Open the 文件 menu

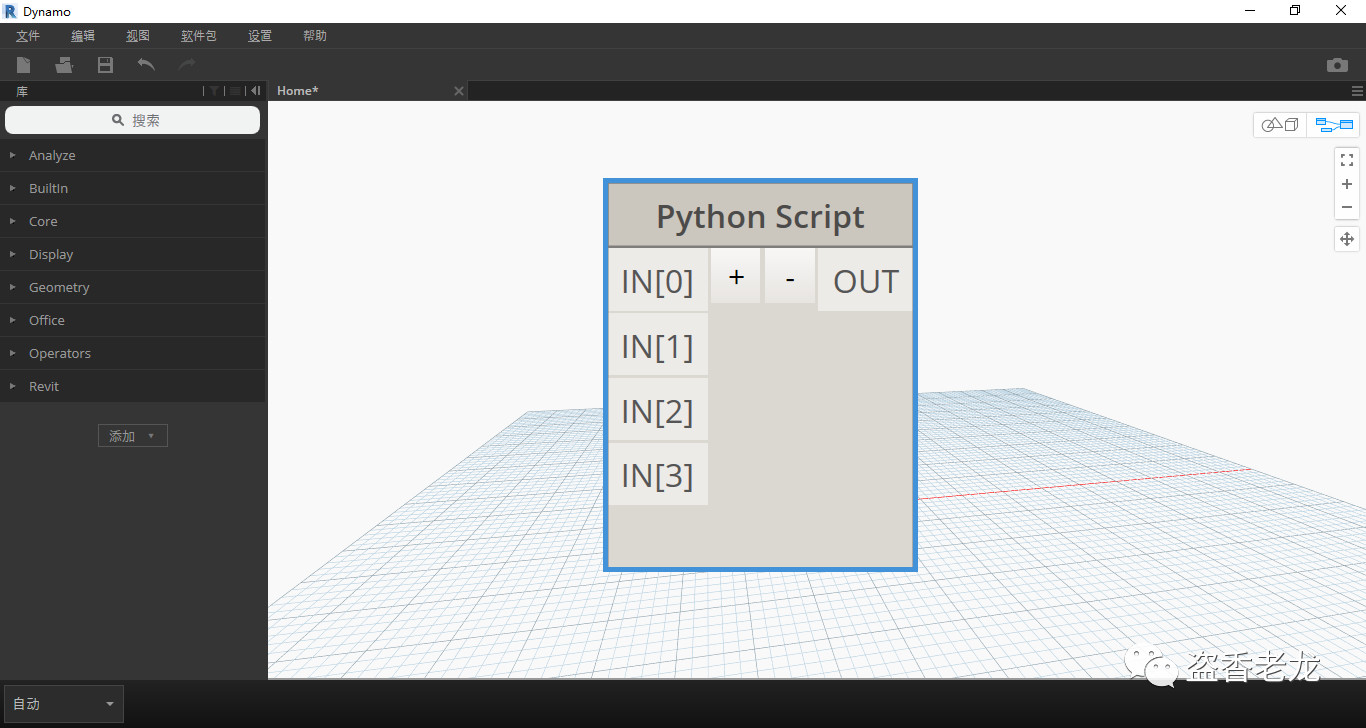coord(28,36)
